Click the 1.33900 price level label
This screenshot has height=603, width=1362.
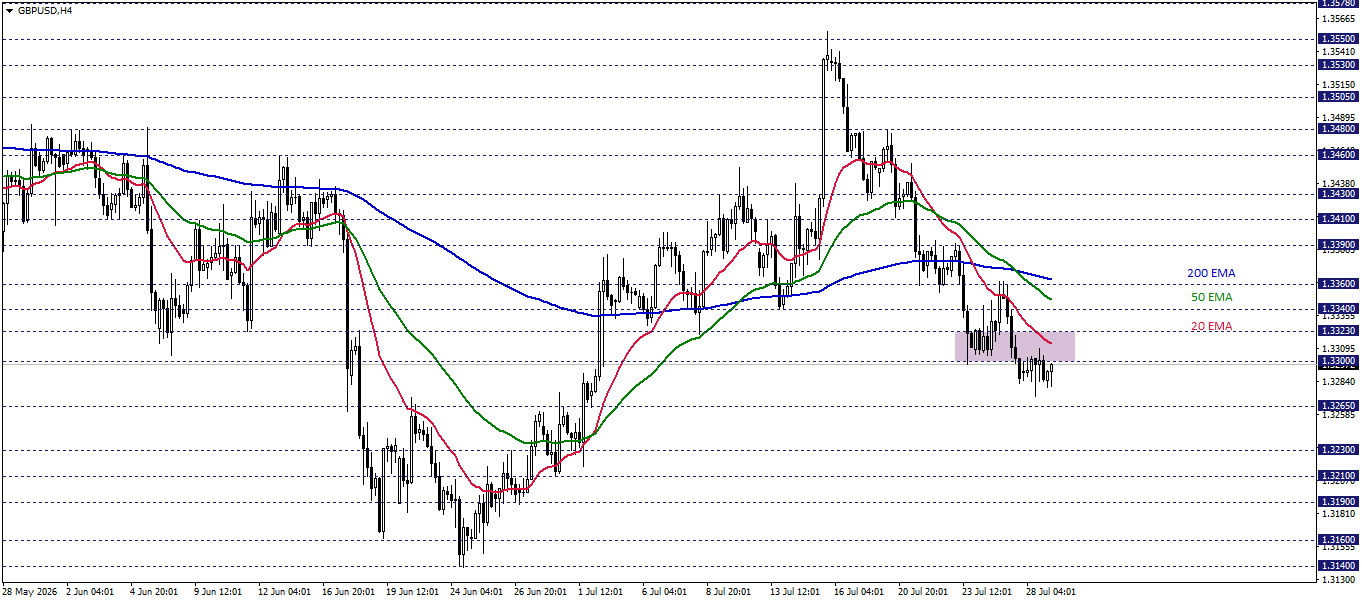pos(1338,245)
